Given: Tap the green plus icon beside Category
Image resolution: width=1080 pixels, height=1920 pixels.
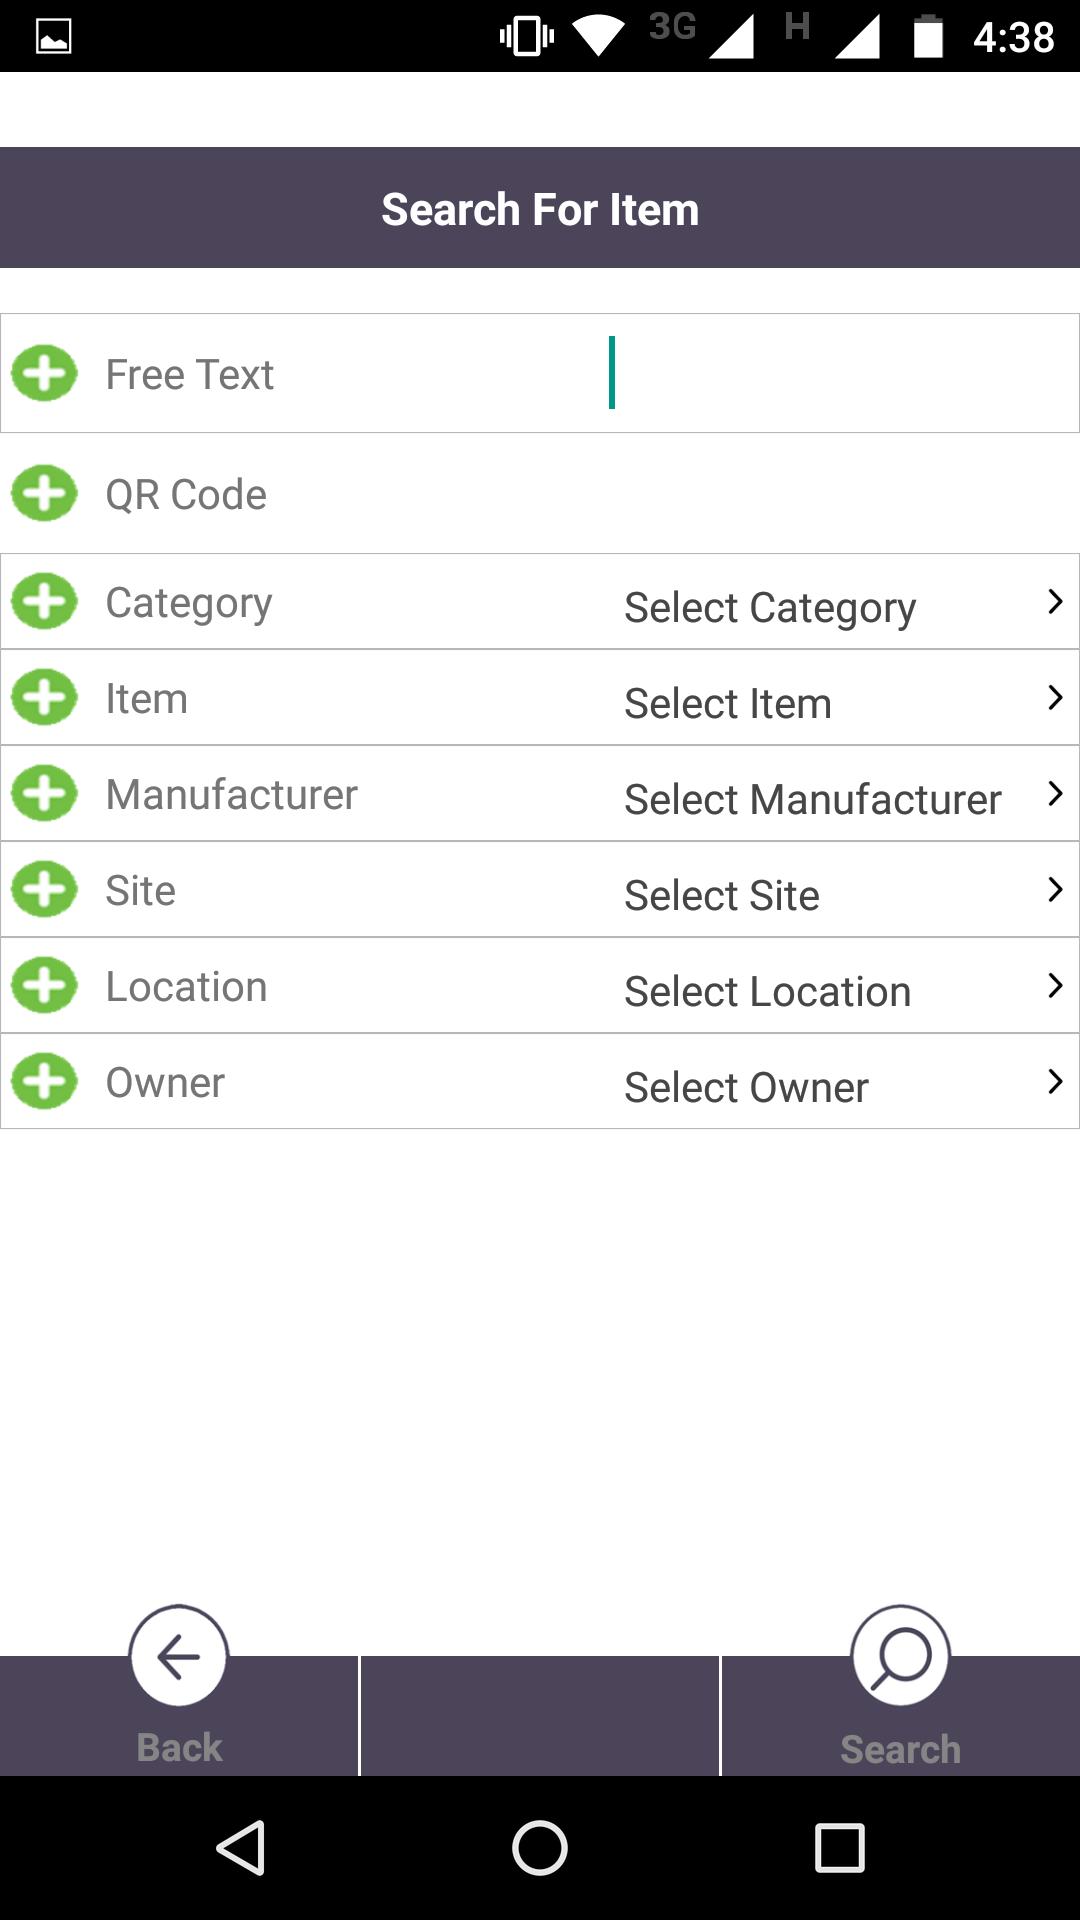Looking at the screenshot, I should (44, 601).
